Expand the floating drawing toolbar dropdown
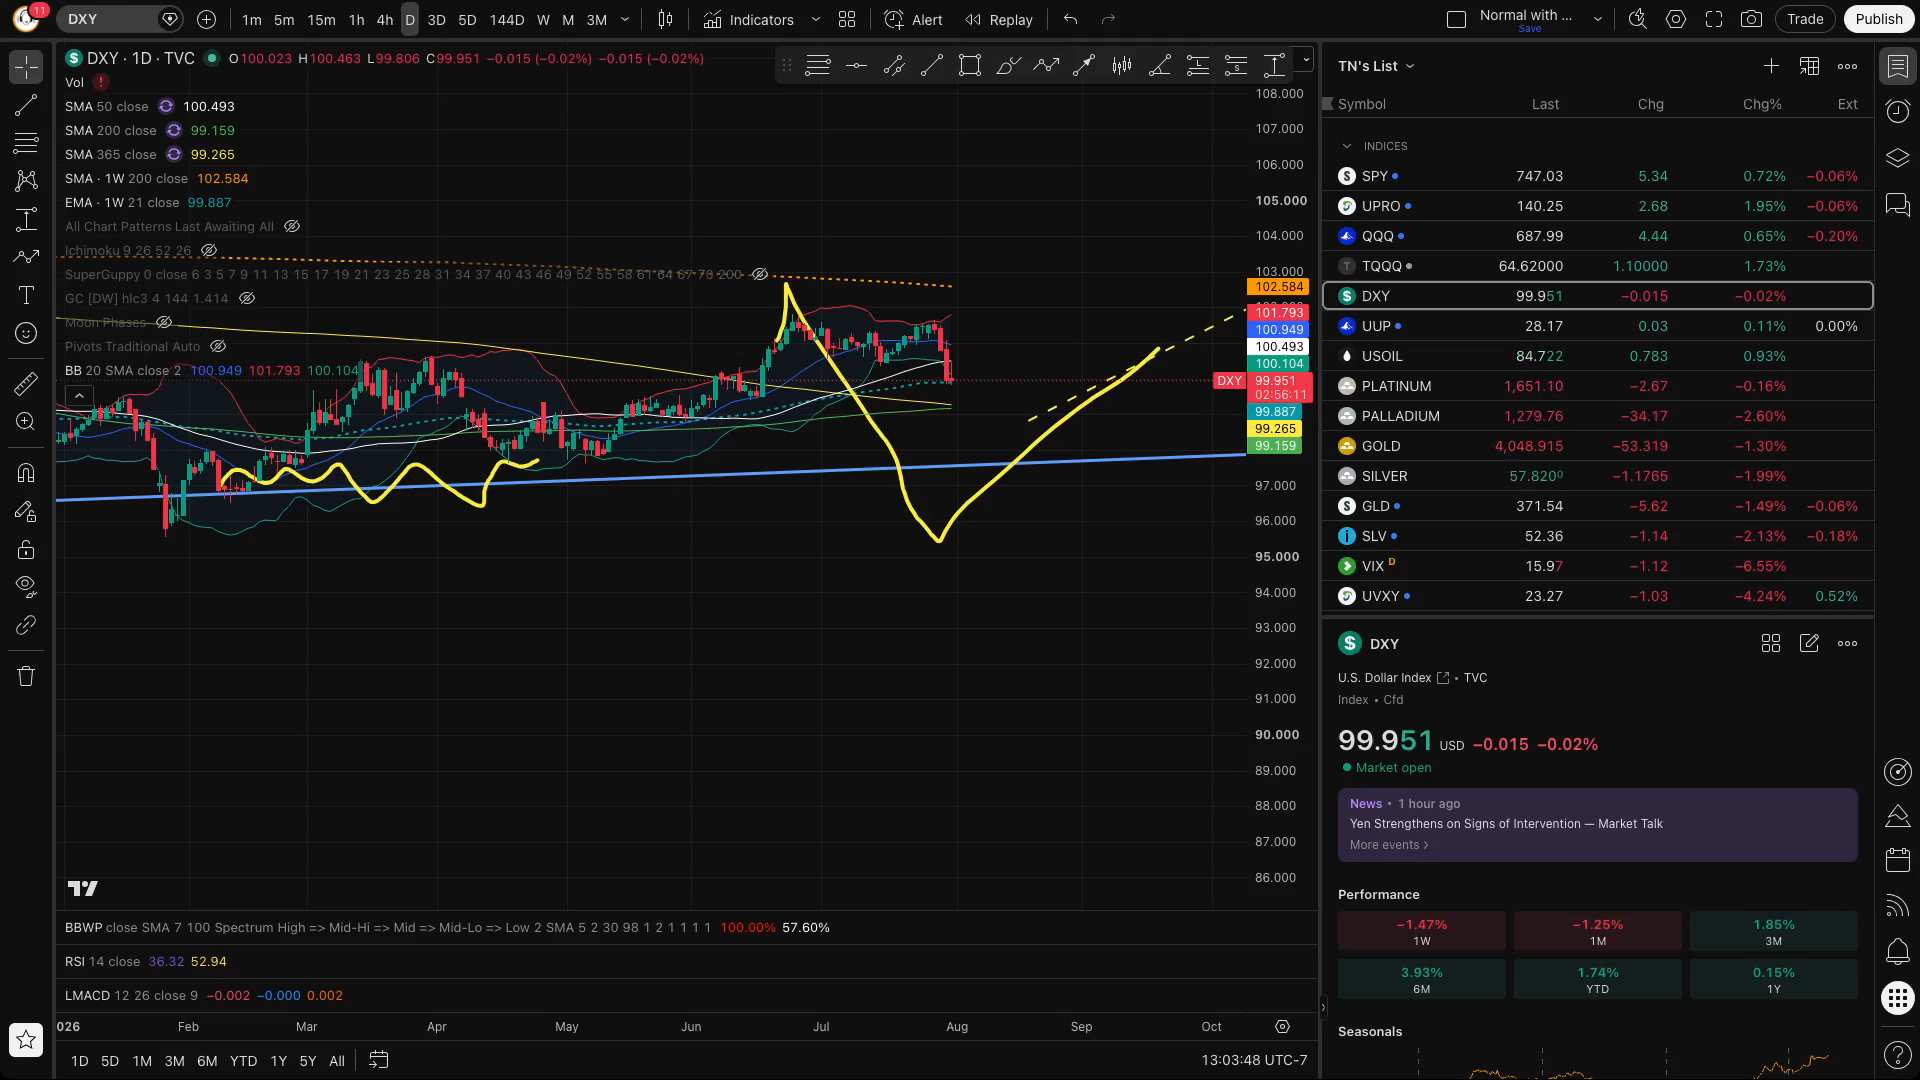The width and height of the screenshot is (1920, 1080). point(1305,60)
